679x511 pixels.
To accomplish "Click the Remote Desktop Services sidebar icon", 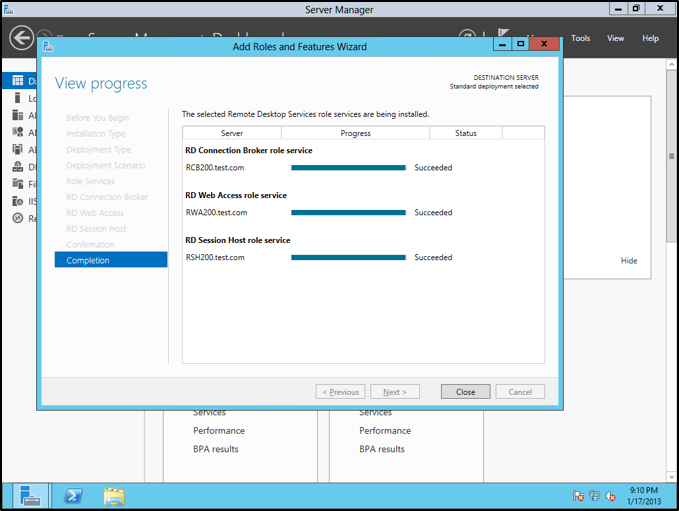I will click(18, 218).
